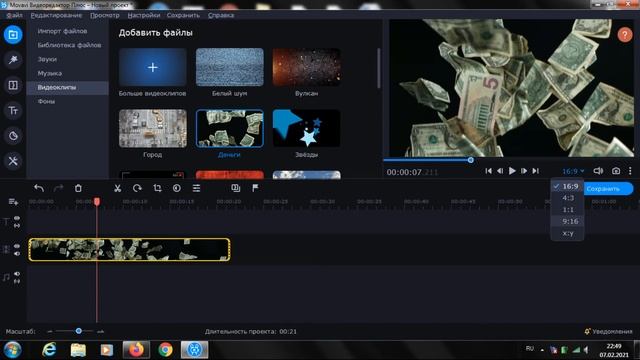The image size is (640, 360).
Task: Select the Город video clip
Action: coord(153,128)
